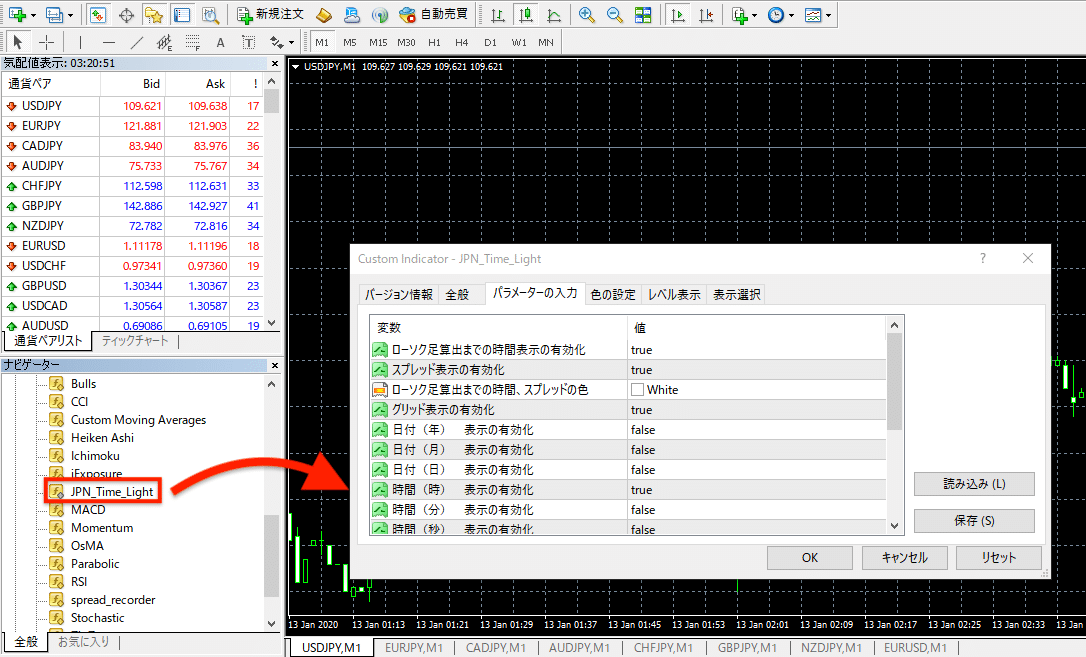The height and width of the screenshot is (657, 1086).
Task: Select the cursor arrow tool
Action: (x=18, y=42)
